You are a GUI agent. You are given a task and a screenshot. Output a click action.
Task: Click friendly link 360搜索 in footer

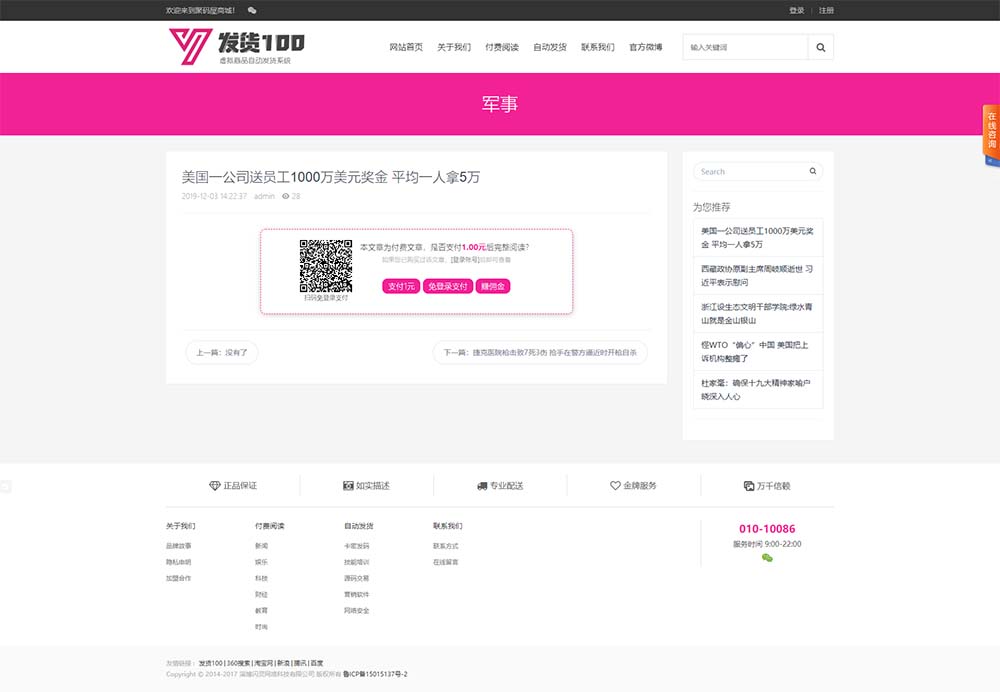(x=239, y=663)
